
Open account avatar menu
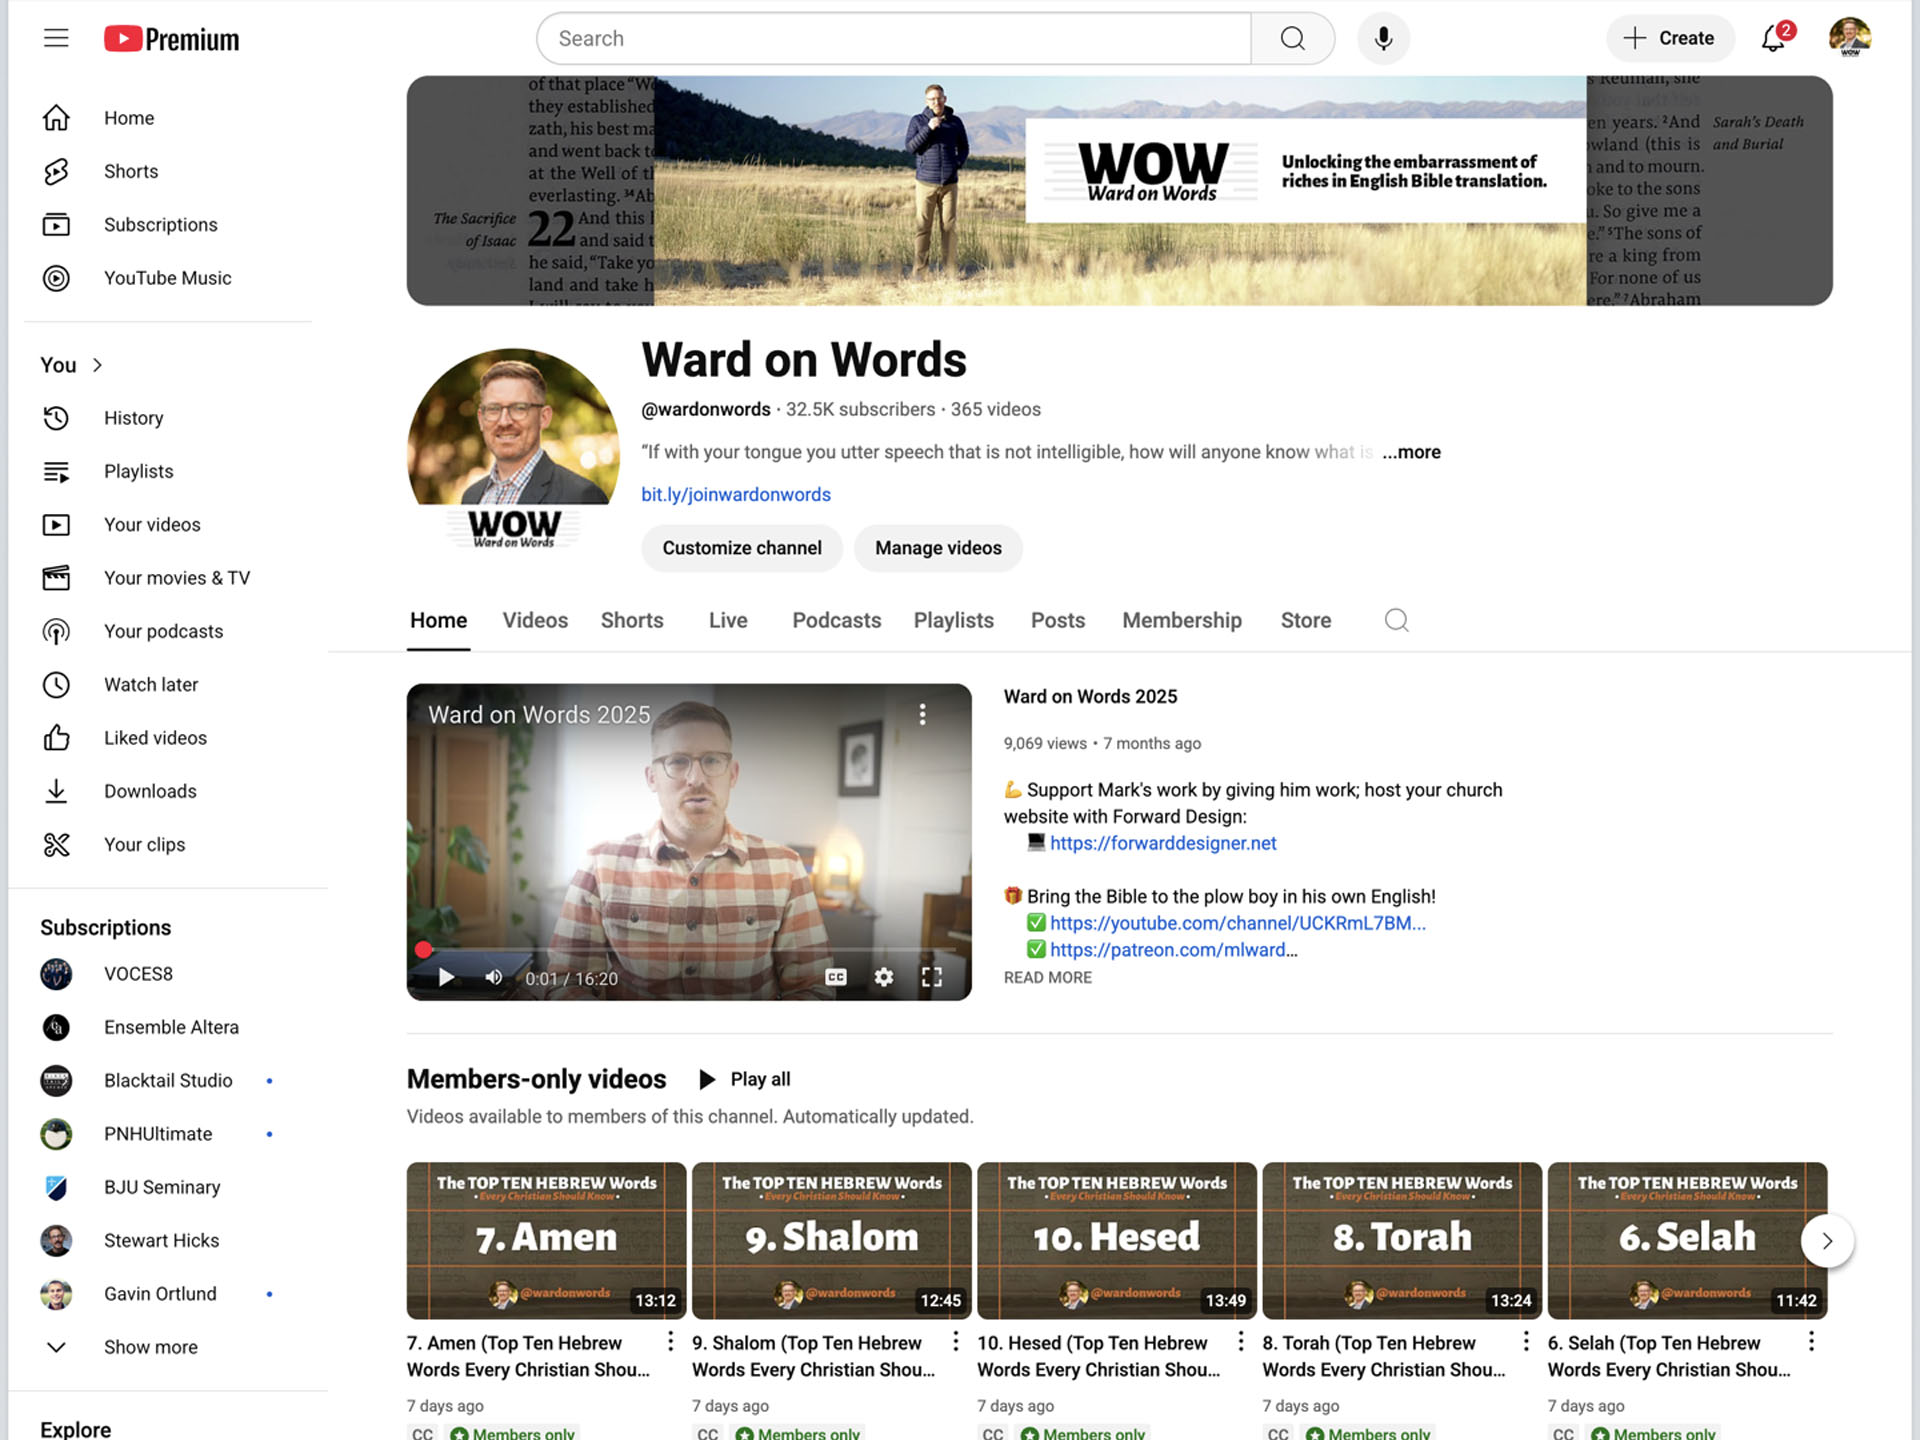click(1849, 38)
